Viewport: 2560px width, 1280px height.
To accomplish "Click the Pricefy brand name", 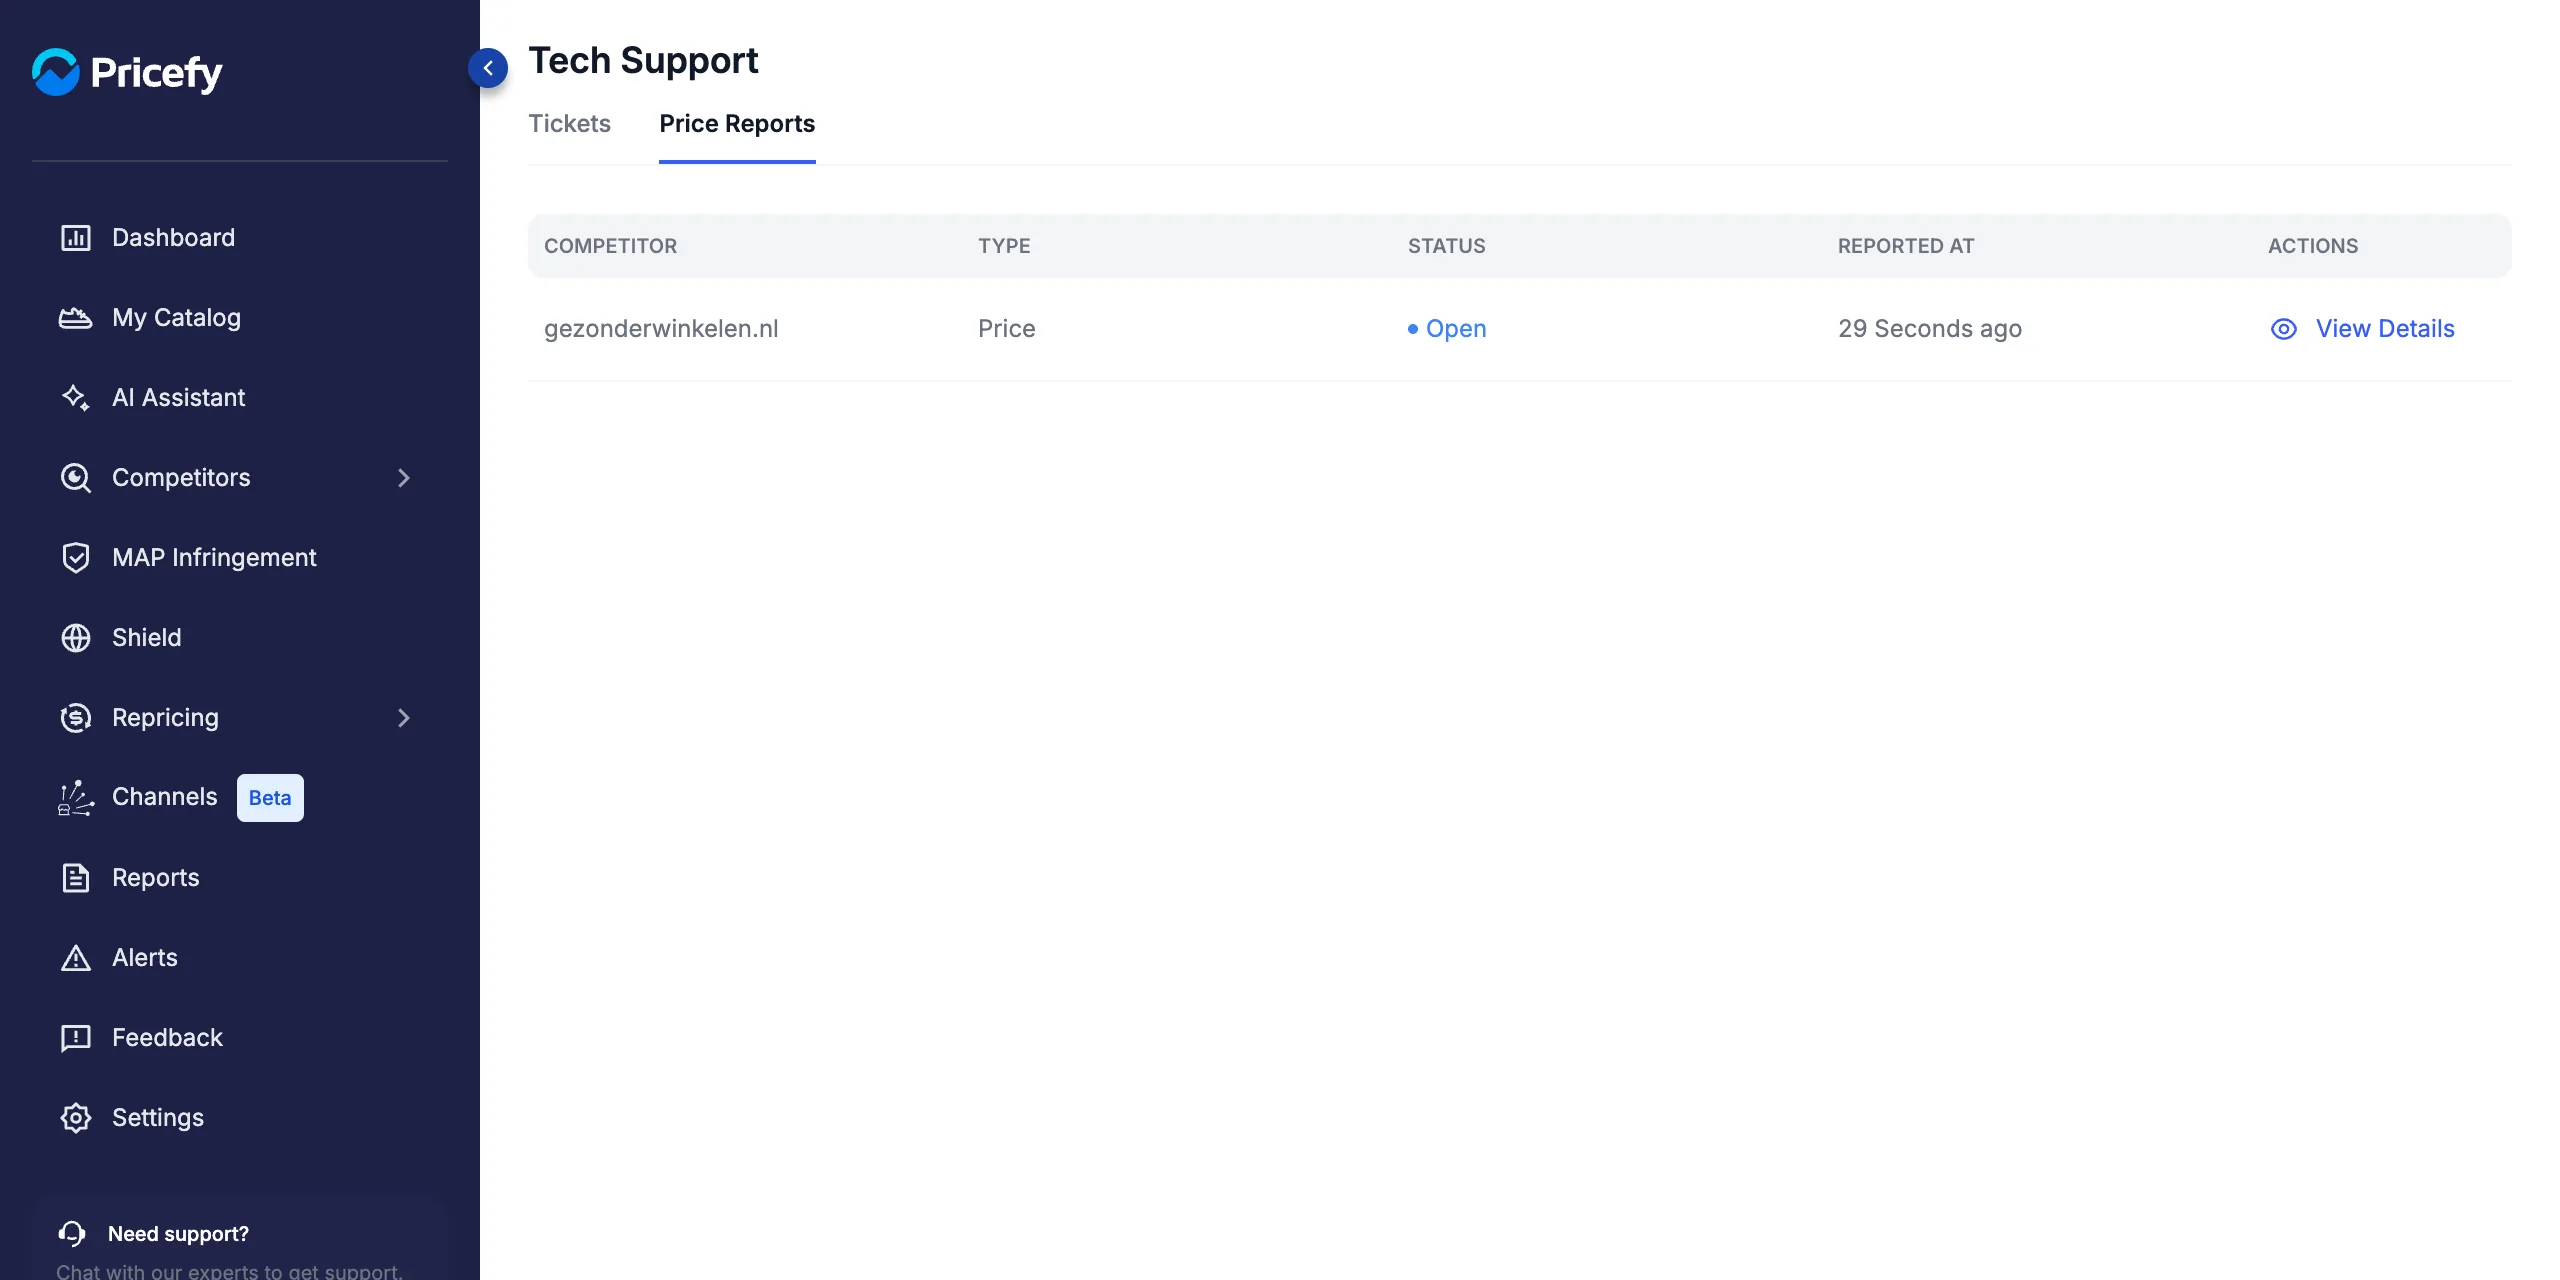I will click(x=157, y=73).
